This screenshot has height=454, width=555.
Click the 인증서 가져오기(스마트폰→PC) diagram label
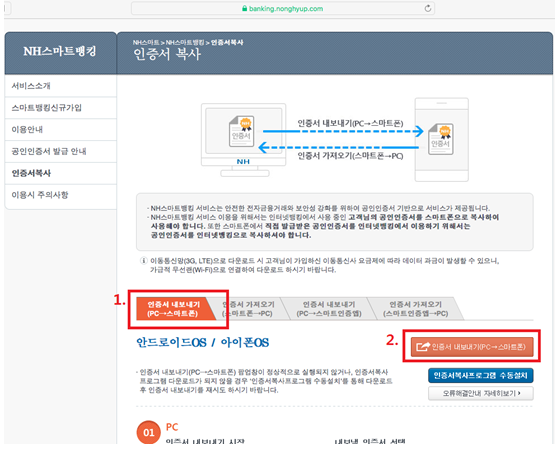[350, 156]
